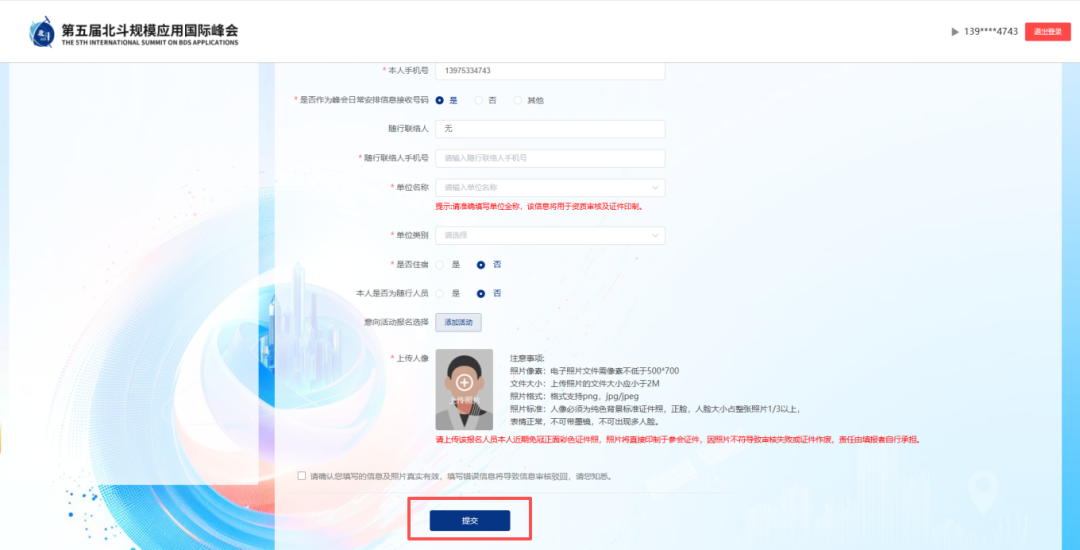Click the 添加活动 add activity button
Viewport: 1080px width, 550px height.
click(x=458, y=322)
